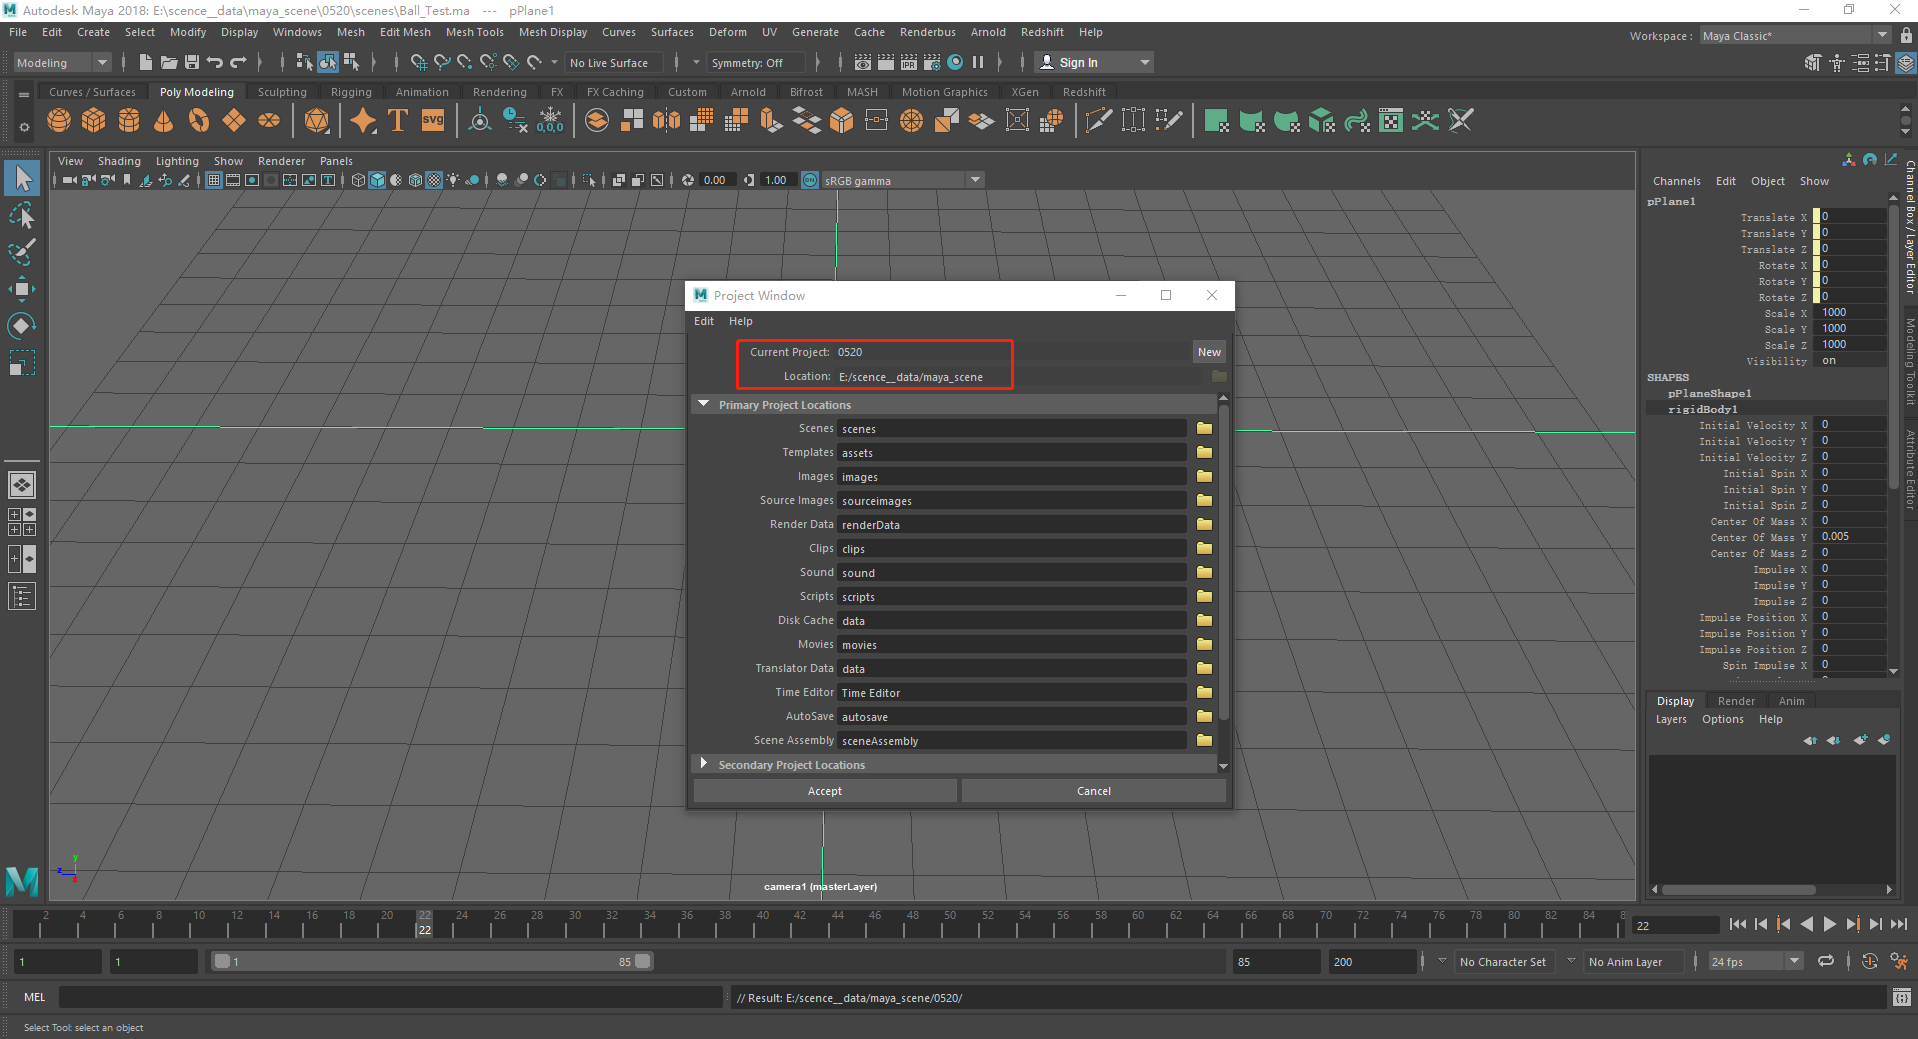Open the No Live Surface field
The width and height of the screenshot is (1918, 1039).
pyautogui.click(x=614, y=62)
